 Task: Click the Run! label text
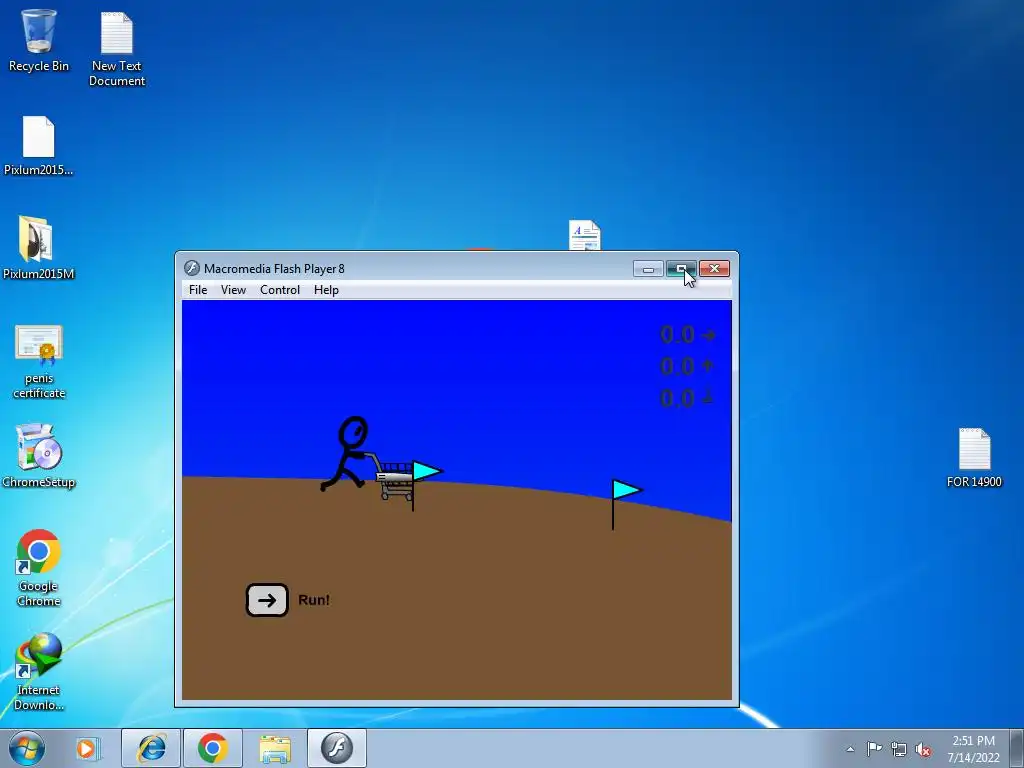coord(314,600)
